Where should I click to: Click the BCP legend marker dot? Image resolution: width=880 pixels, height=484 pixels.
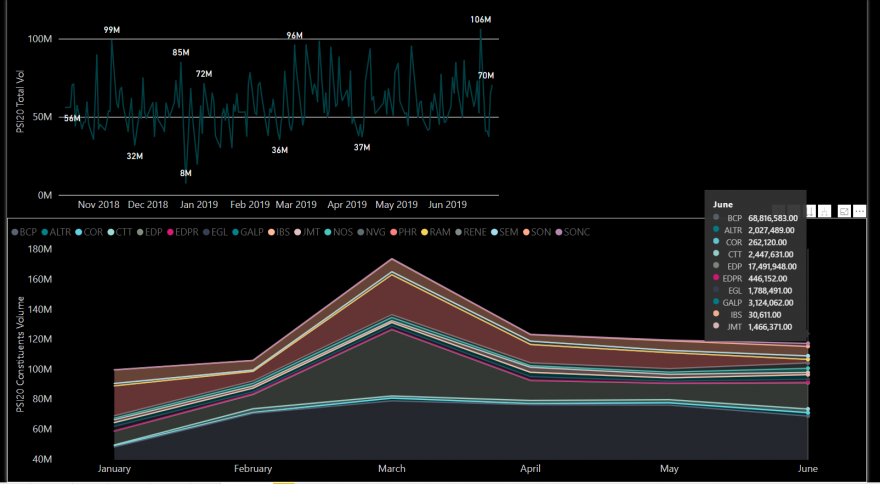(13, 232)
